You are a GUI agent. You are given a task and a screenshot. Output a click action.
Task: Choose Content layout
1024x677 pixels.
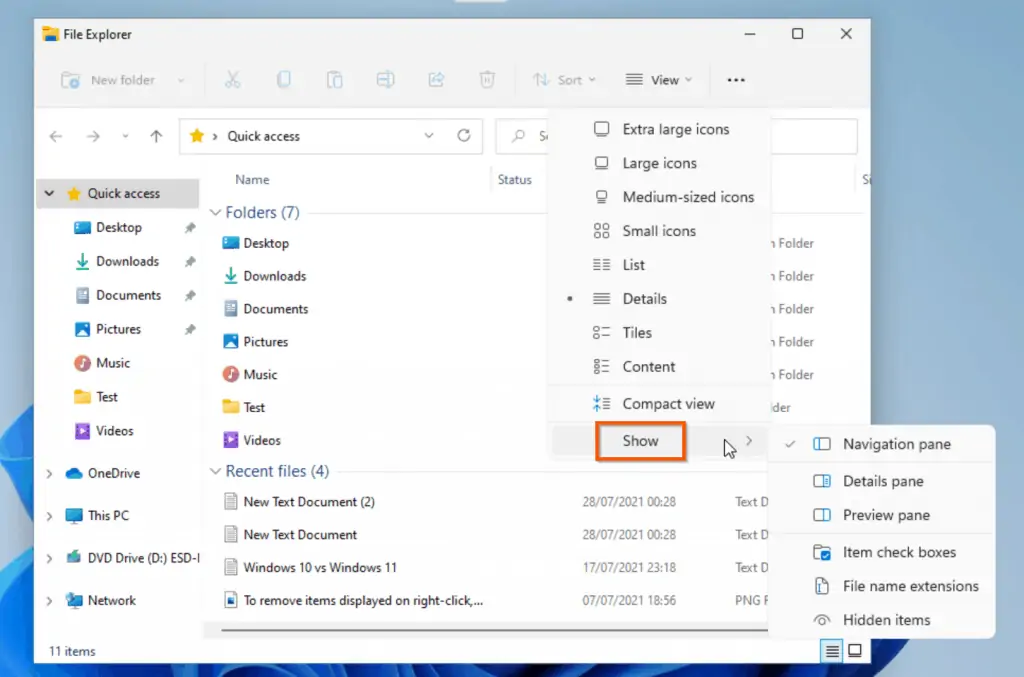pos(659,367)
